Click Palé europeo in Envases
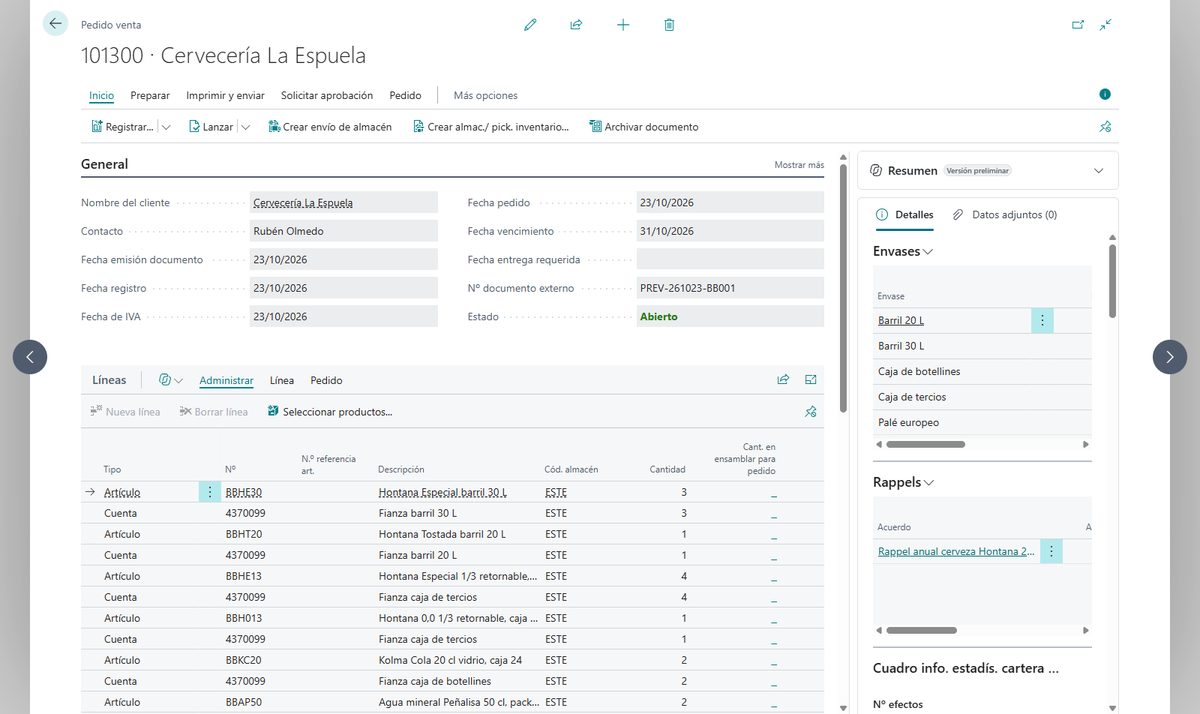This screenshot has height=714, width=1200. (x=909, y=422)
